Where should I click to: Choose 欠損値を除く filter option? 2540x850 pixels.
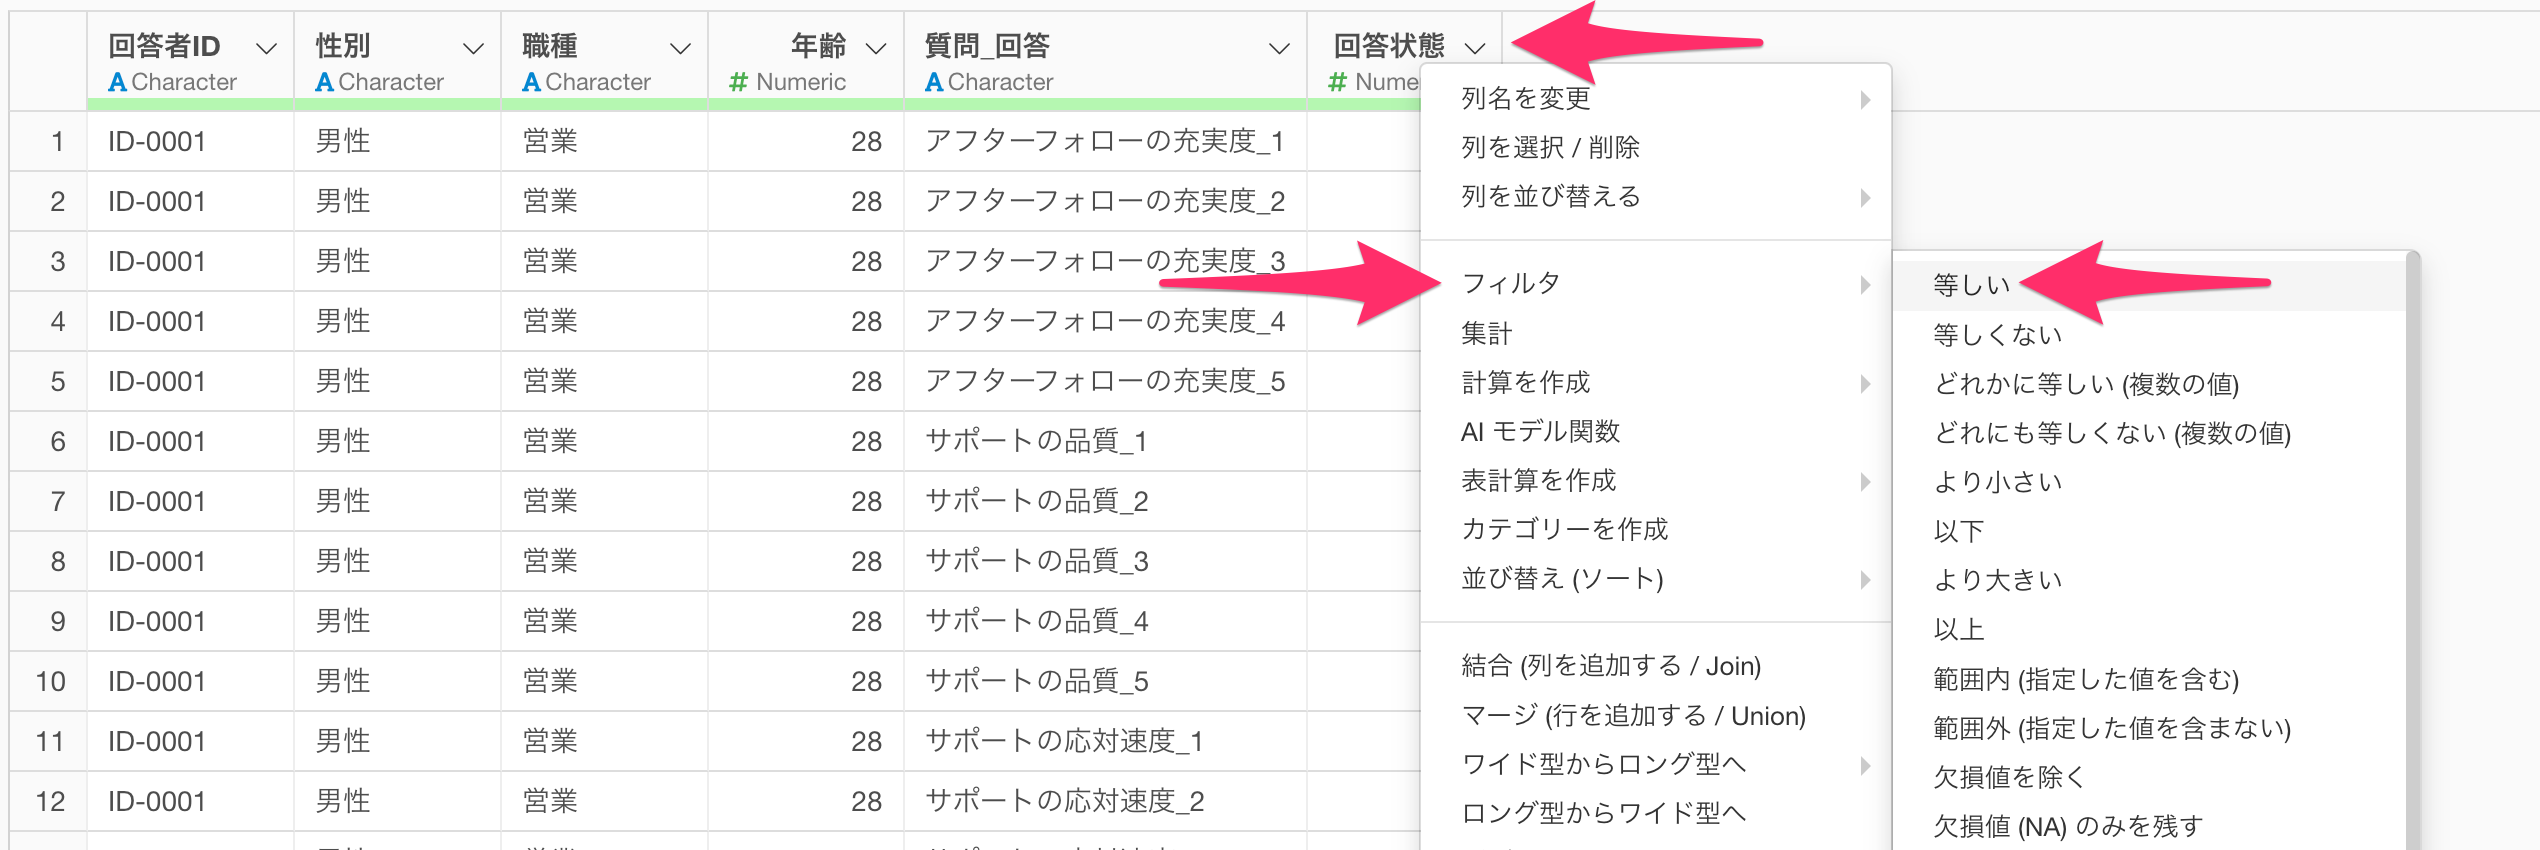tap(2008, 777)
